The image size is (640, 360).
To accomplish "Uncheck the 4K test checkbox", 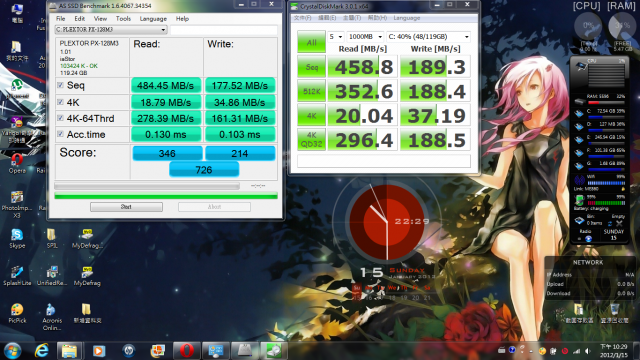I will pyautogui.click(x=60, y=102).
